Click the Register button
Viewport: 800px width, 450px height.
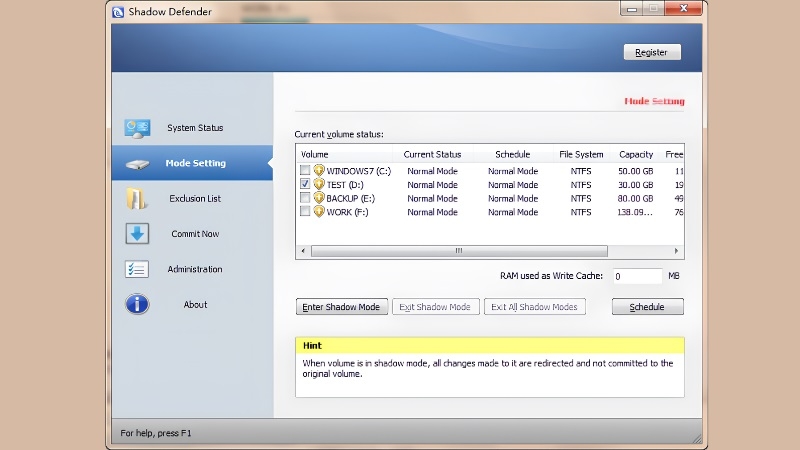click(652, 52)
